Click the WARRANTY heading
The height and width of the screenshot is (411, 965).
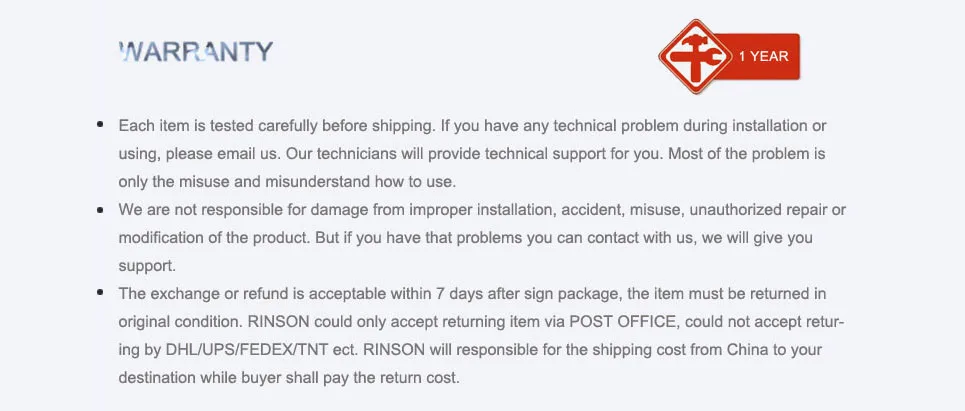(x=196, y=52)
